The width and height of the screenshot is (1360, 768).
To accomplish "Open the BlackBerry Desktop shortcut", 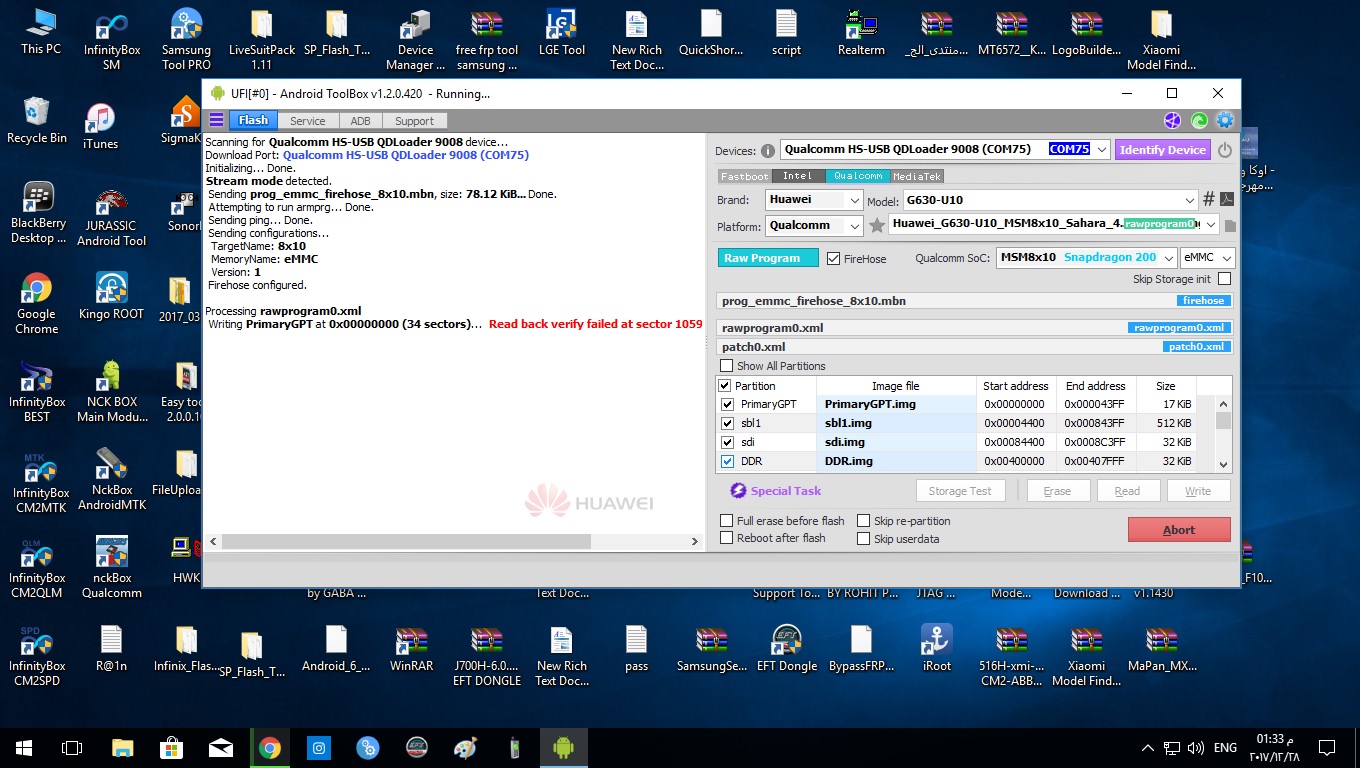I will click(x=38, y=214).
